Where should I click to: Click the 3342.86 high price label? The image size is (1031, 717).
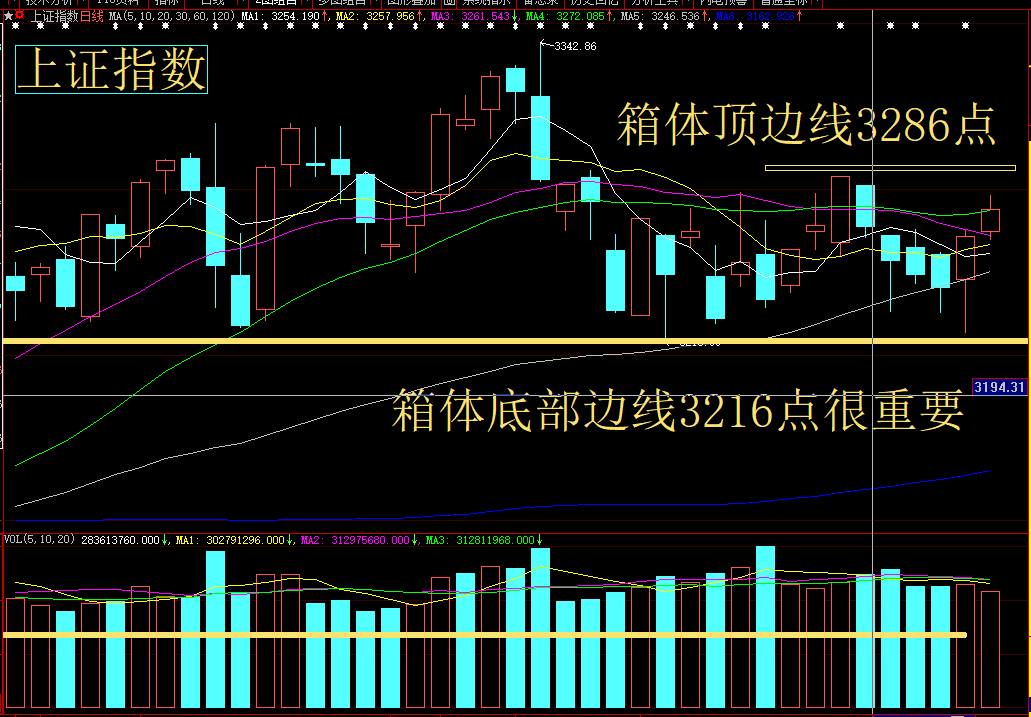pyautogui.click(x=575, y=46)
